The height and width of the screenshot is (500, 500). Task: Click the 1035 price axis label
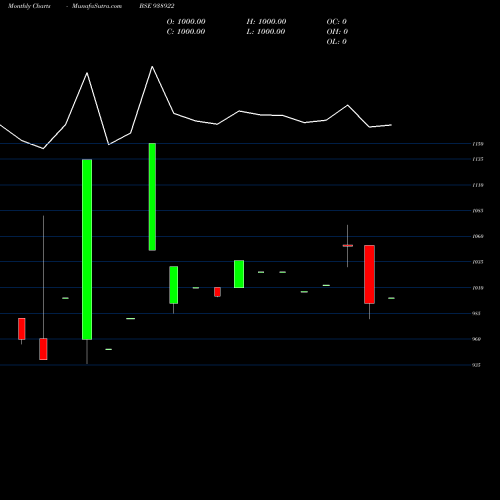point(478,262)
